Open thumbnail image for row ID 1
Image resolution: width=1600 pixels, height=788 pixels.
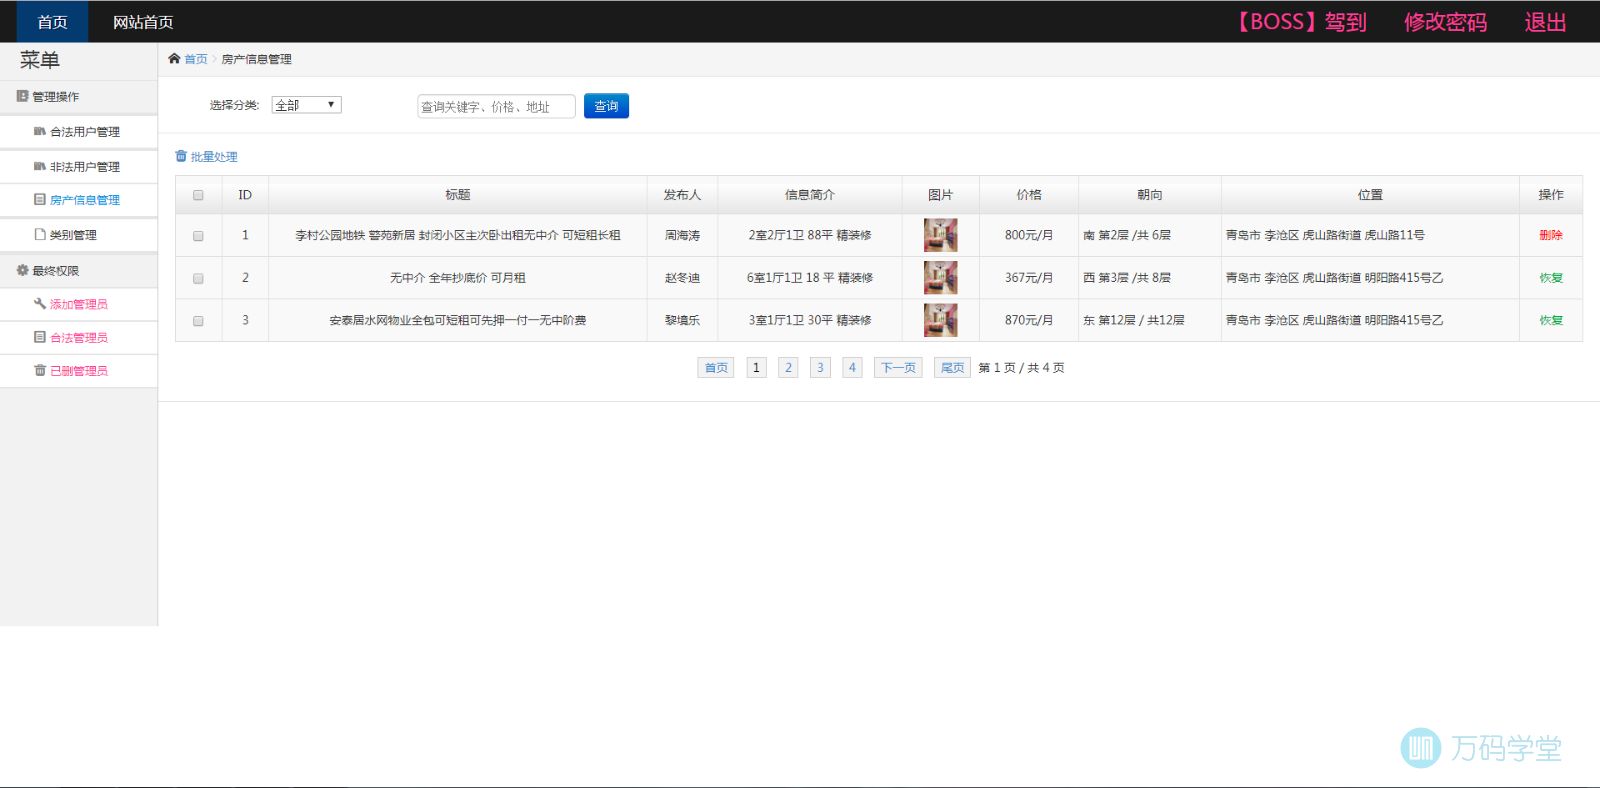point(940,235)
